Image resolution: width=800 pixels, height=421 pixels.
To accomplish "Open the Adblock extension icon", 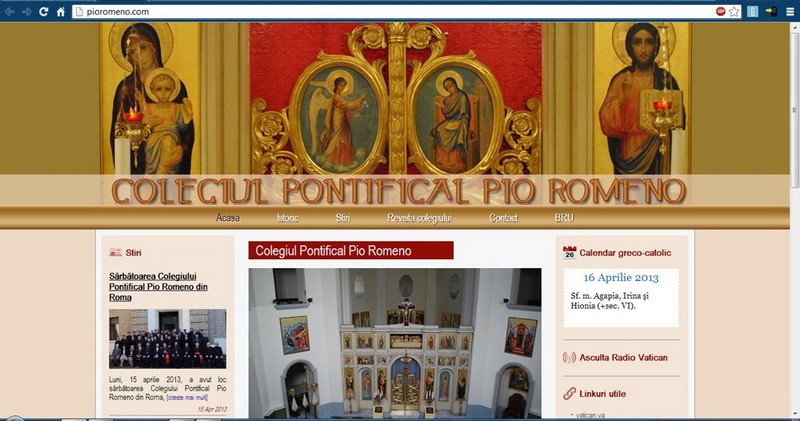I will point(720,11).
